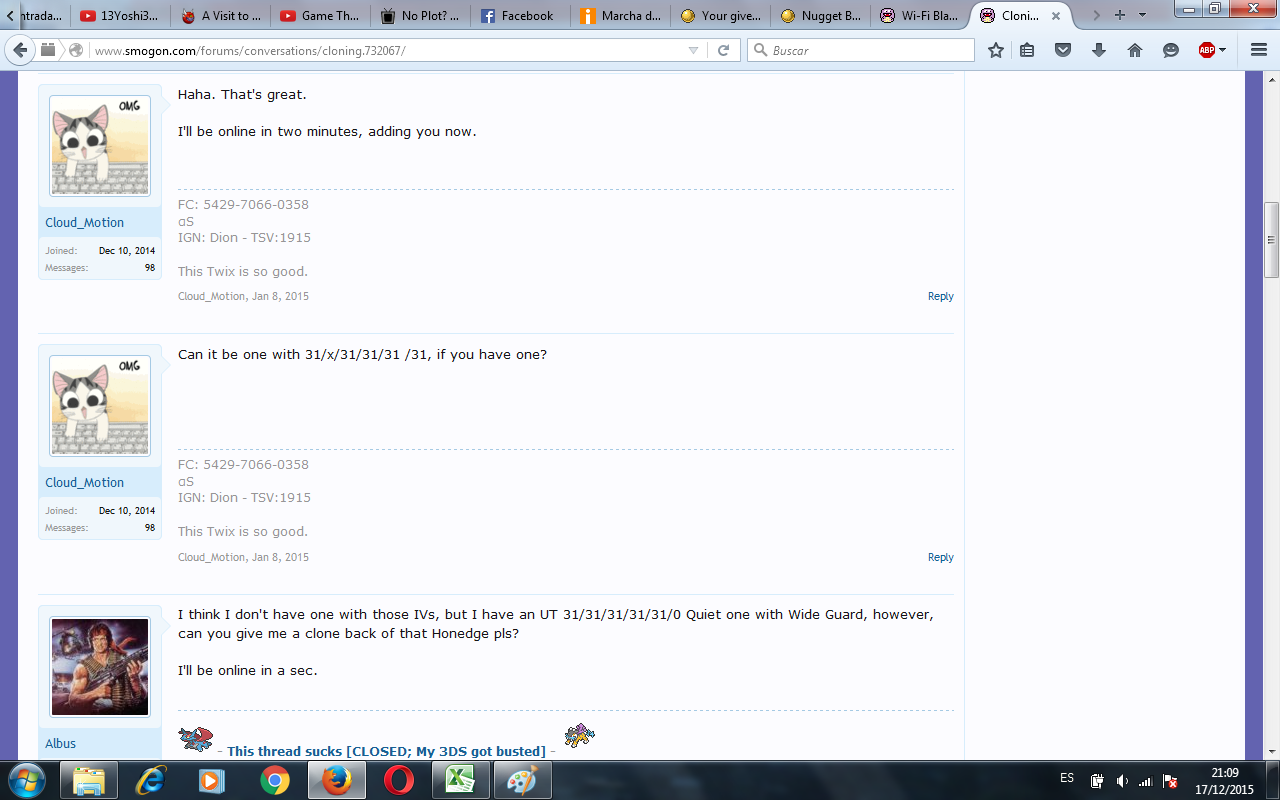Open the Adblock Plus dropdown arrow
1280x800 pixels.
point(1222,50)
